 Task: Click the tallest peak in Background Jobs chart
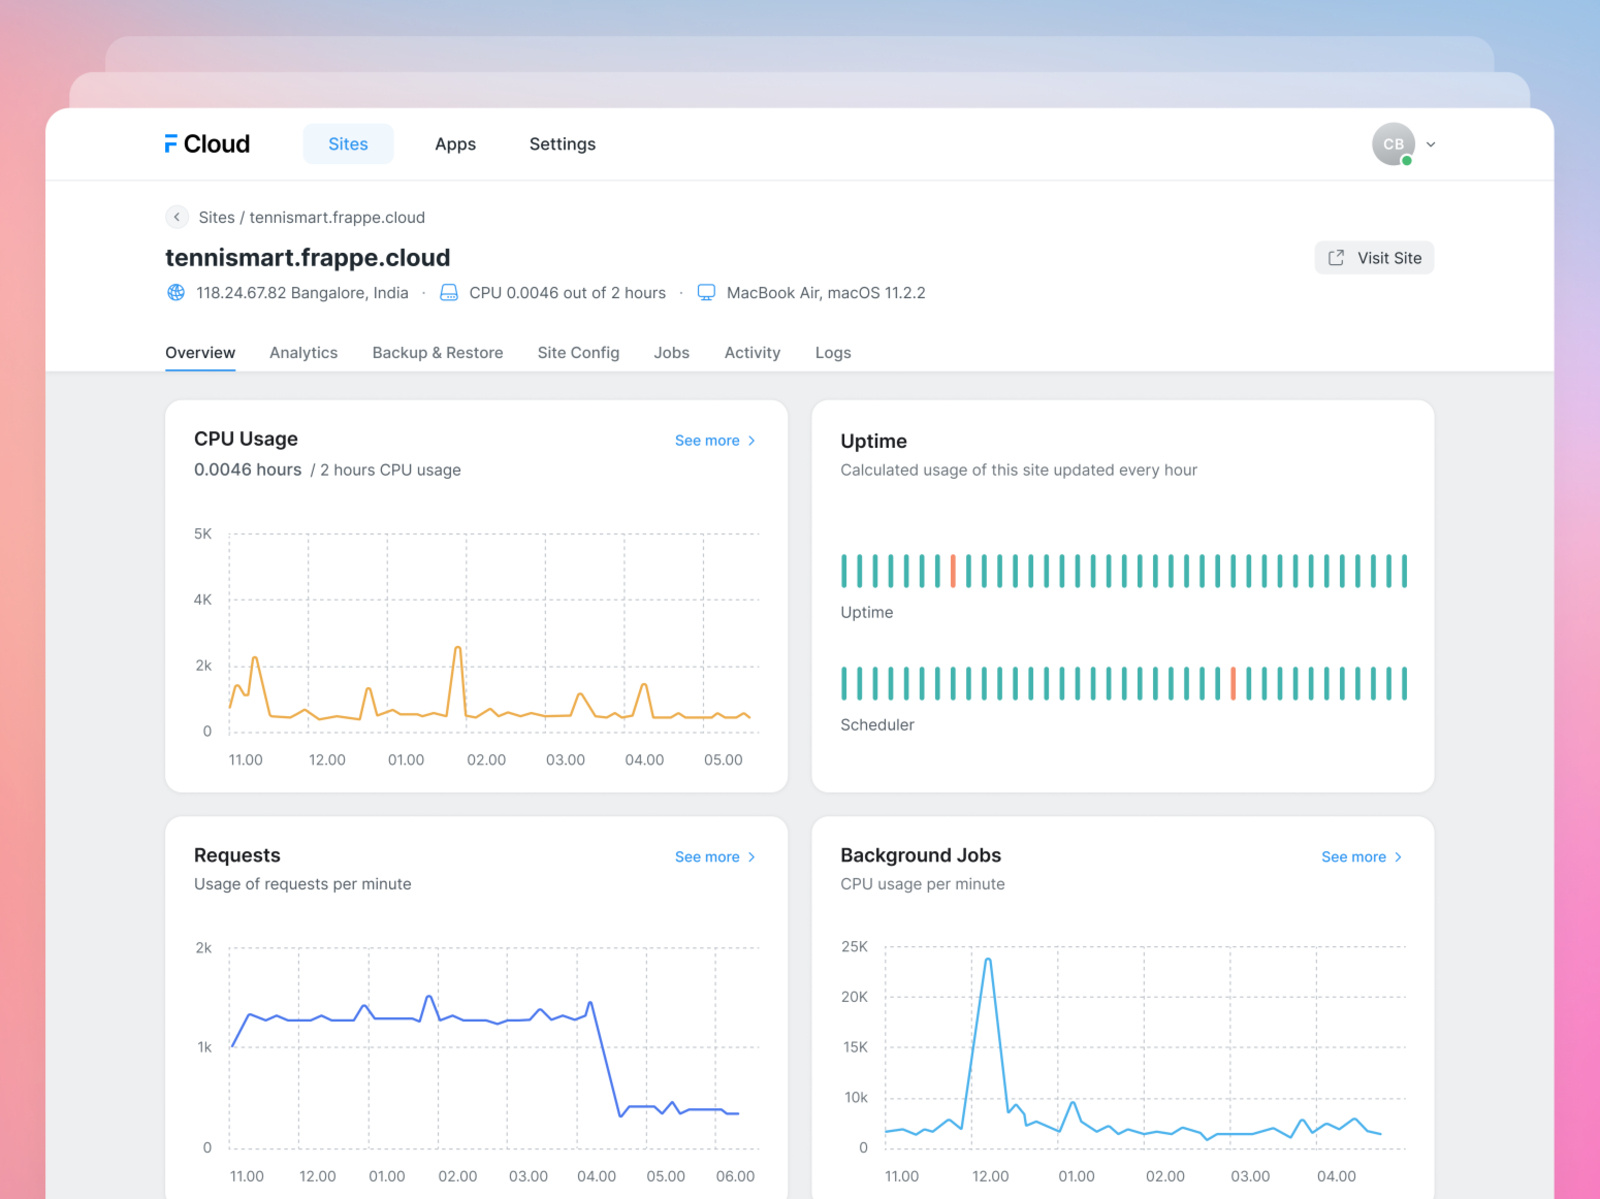click(988, 961)
